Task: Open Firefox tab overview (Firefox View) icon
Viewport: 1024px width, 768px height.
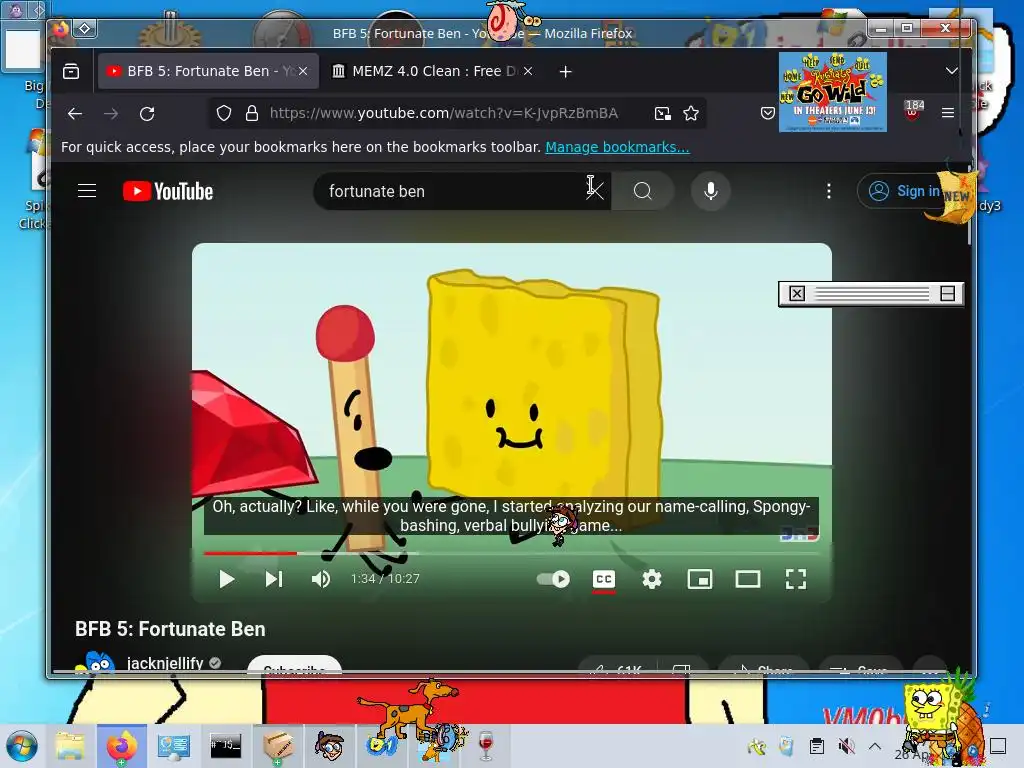Action: click(71, 71)
